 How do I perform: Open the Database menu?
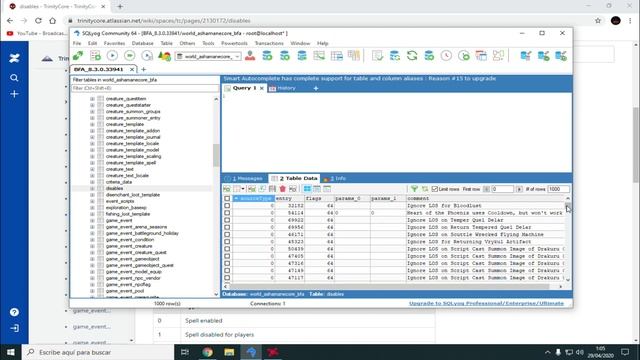(142, 43)
